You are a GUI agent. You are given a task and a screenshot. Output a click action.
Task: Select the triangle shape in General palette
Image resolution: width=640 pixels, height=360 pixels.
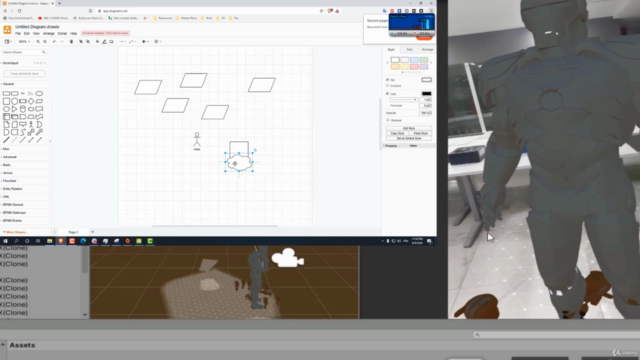point(15,109)
